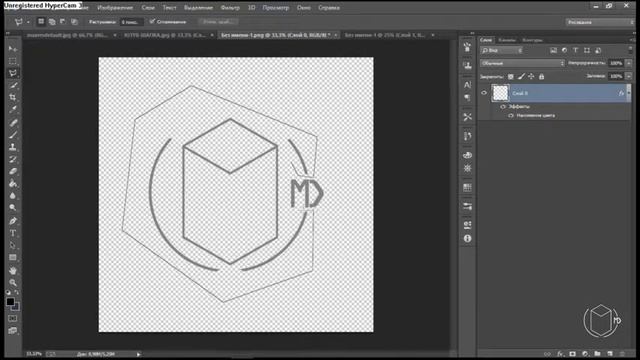
Task: Switch to the Paths panel tab
Action: [532, 40]
